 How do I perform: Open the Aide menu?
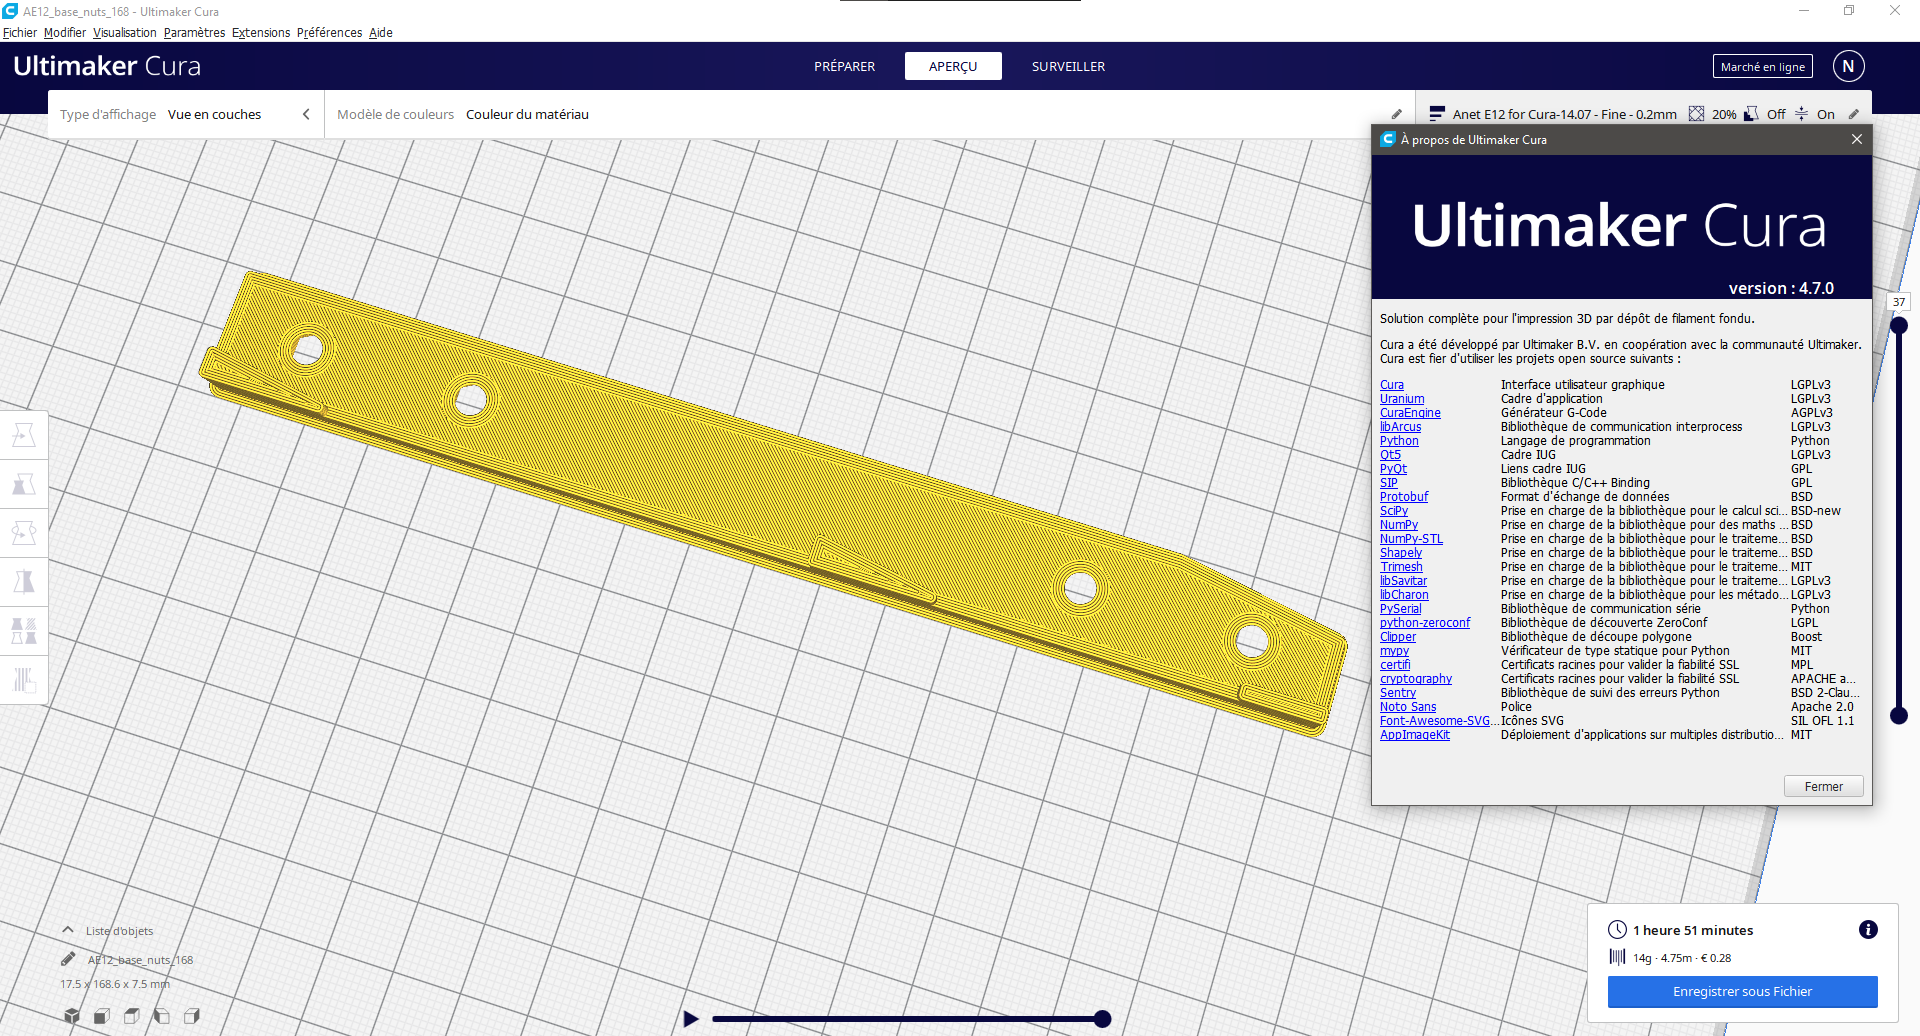tap(380, 33)
